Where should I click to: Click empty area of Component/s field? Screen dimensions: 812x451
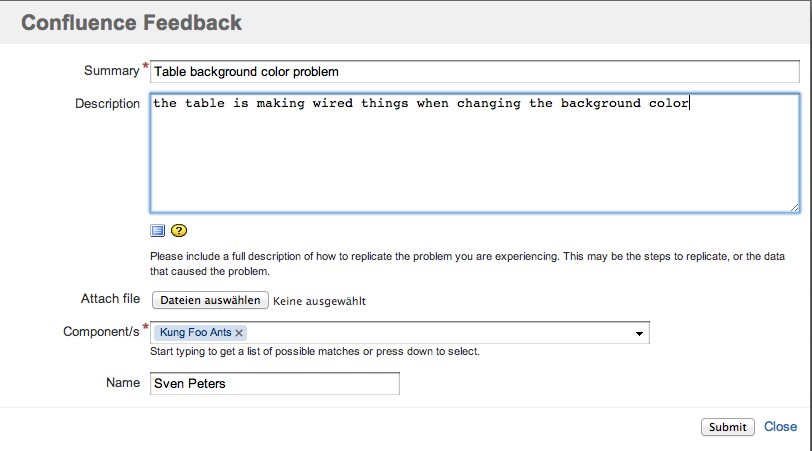[440, 333]
